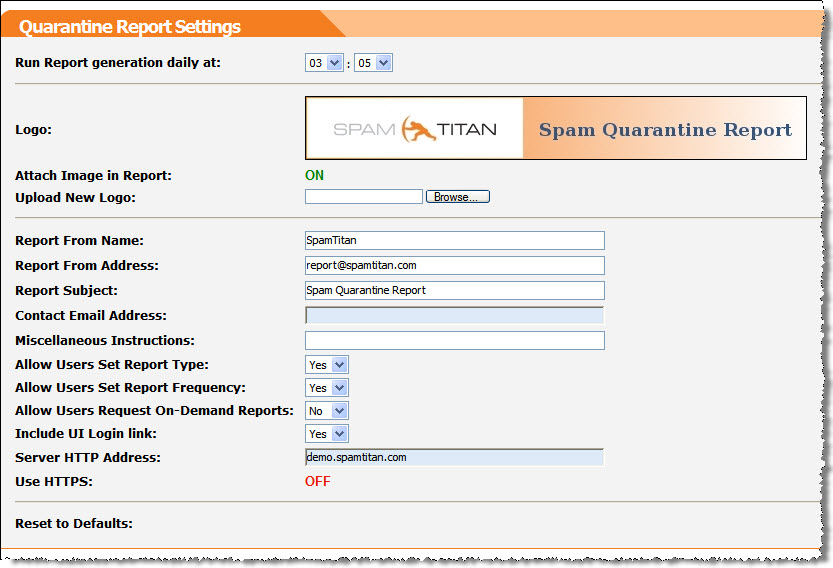This screenshot has width=833, height=568.
Task: Toggle the Use HTTPS OFF link
Action: pos(317,481)
